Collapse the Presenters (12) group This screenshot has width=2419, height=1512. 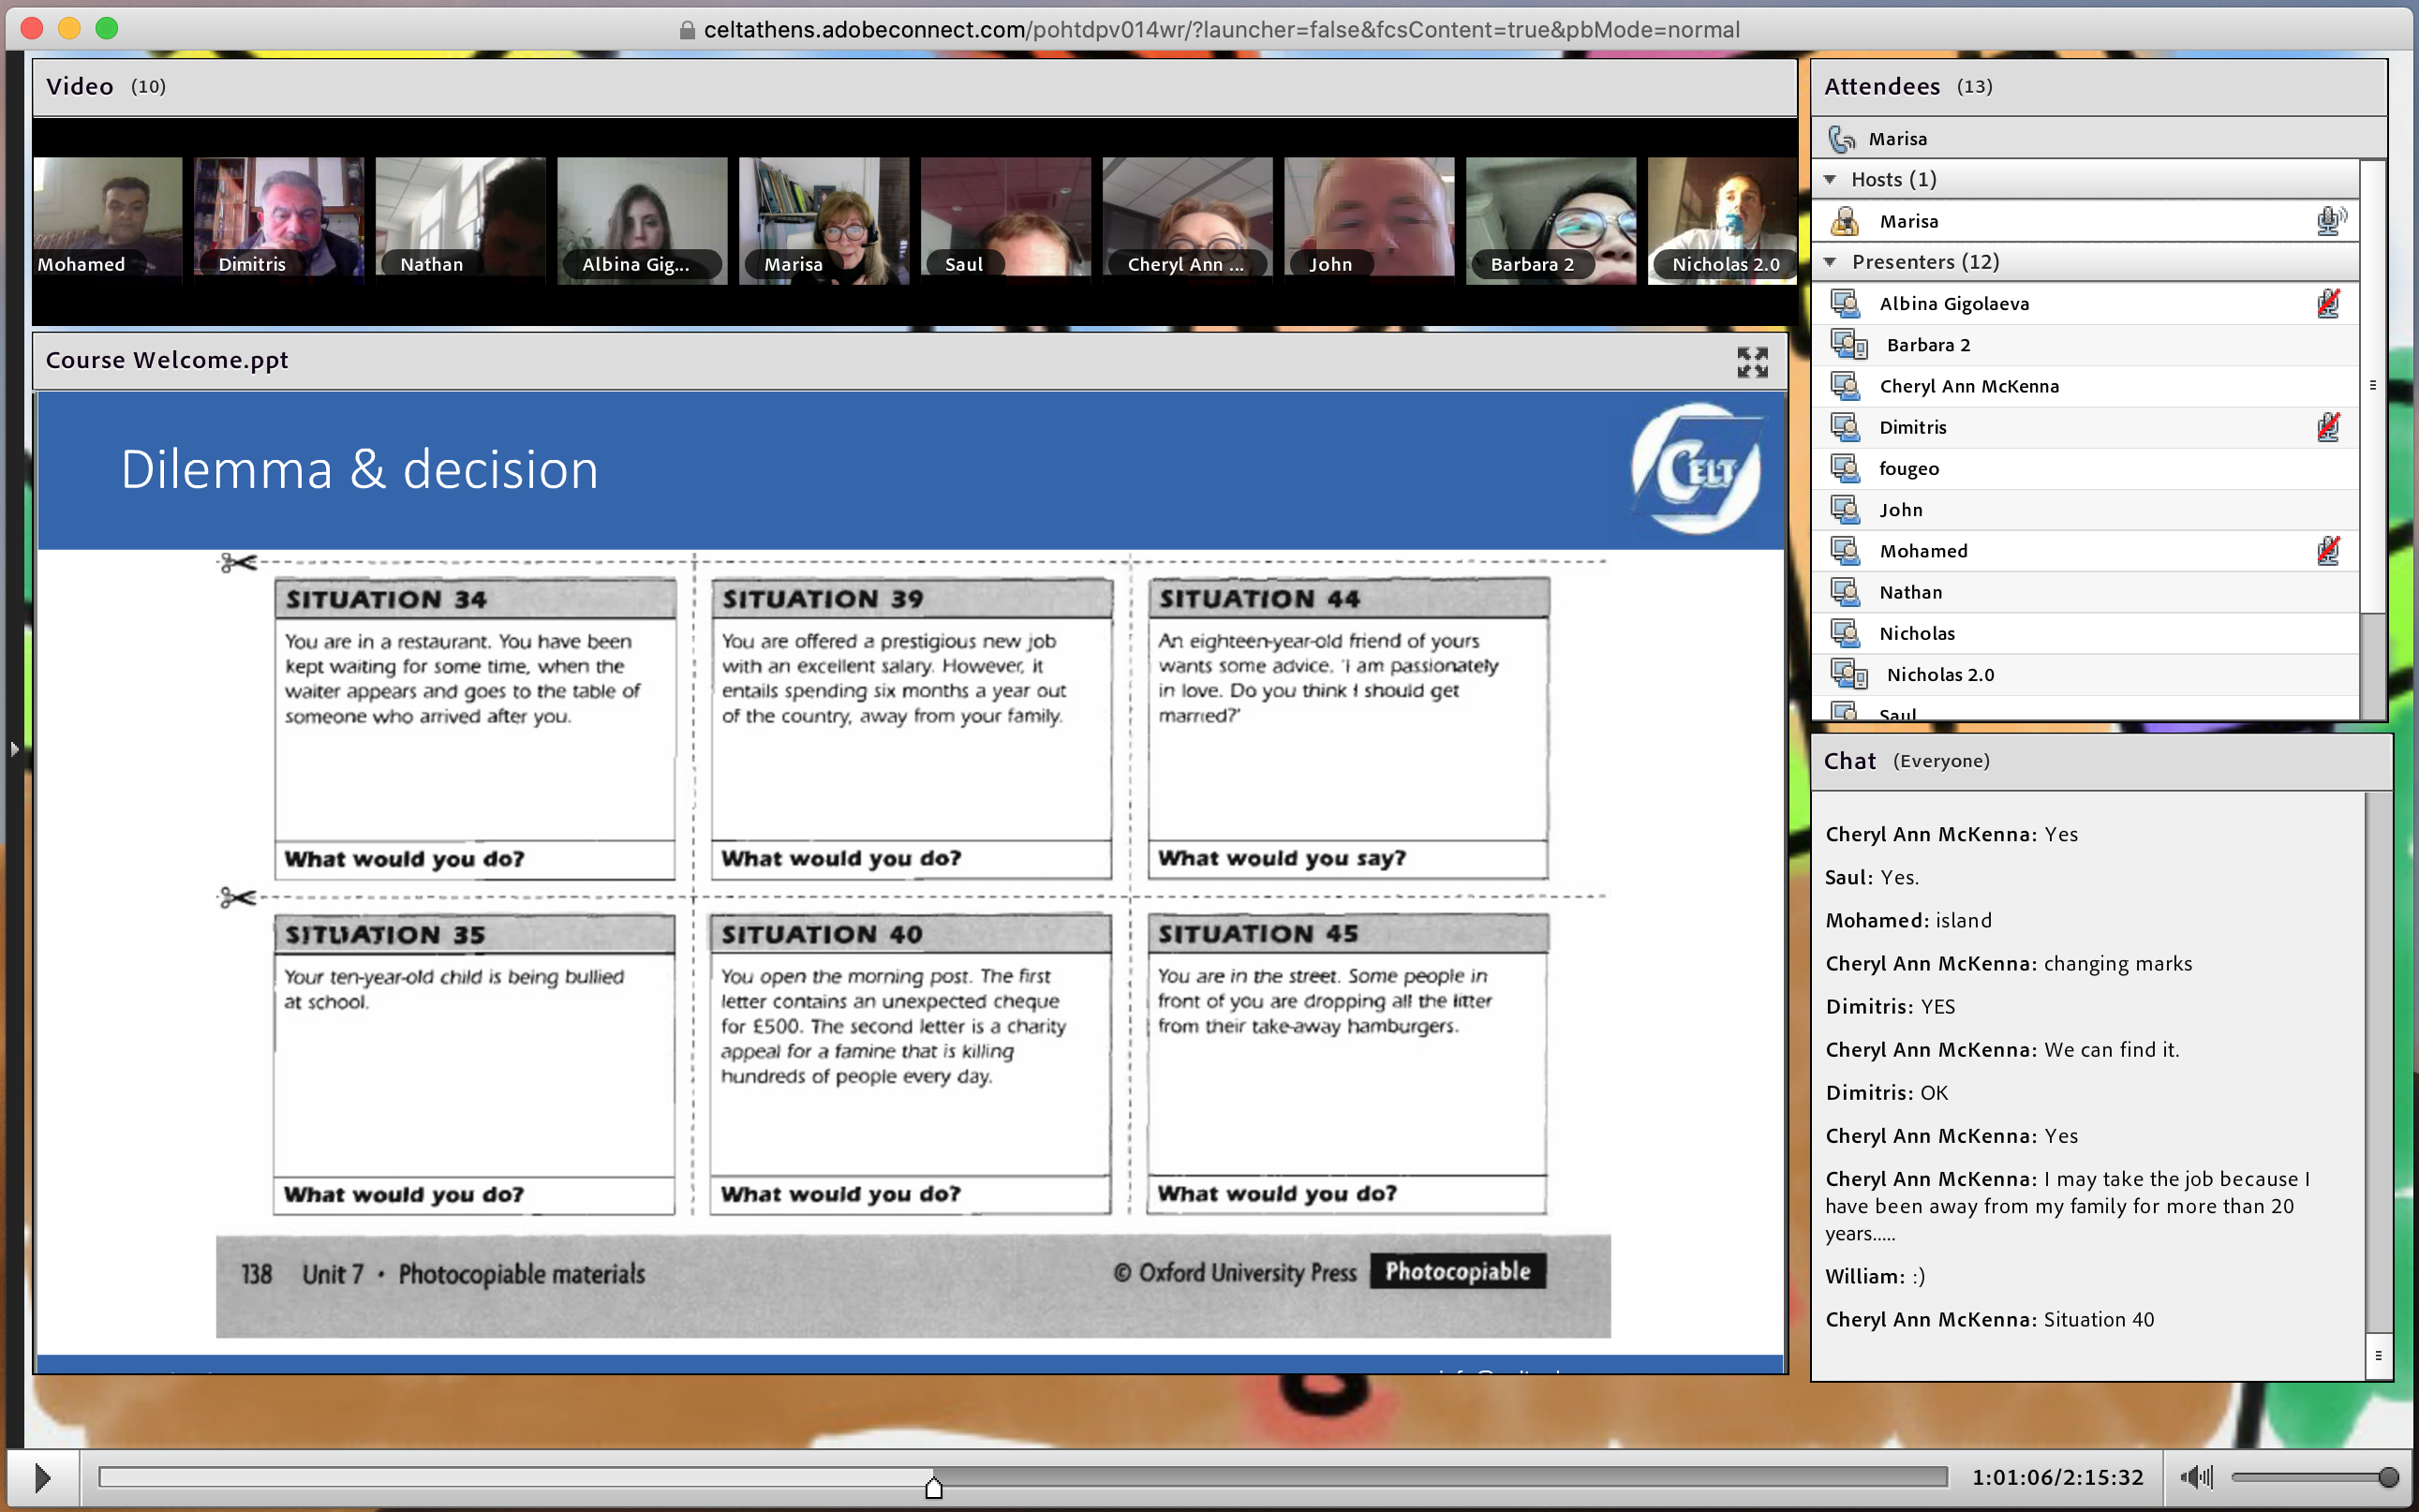click(1830, 262)
